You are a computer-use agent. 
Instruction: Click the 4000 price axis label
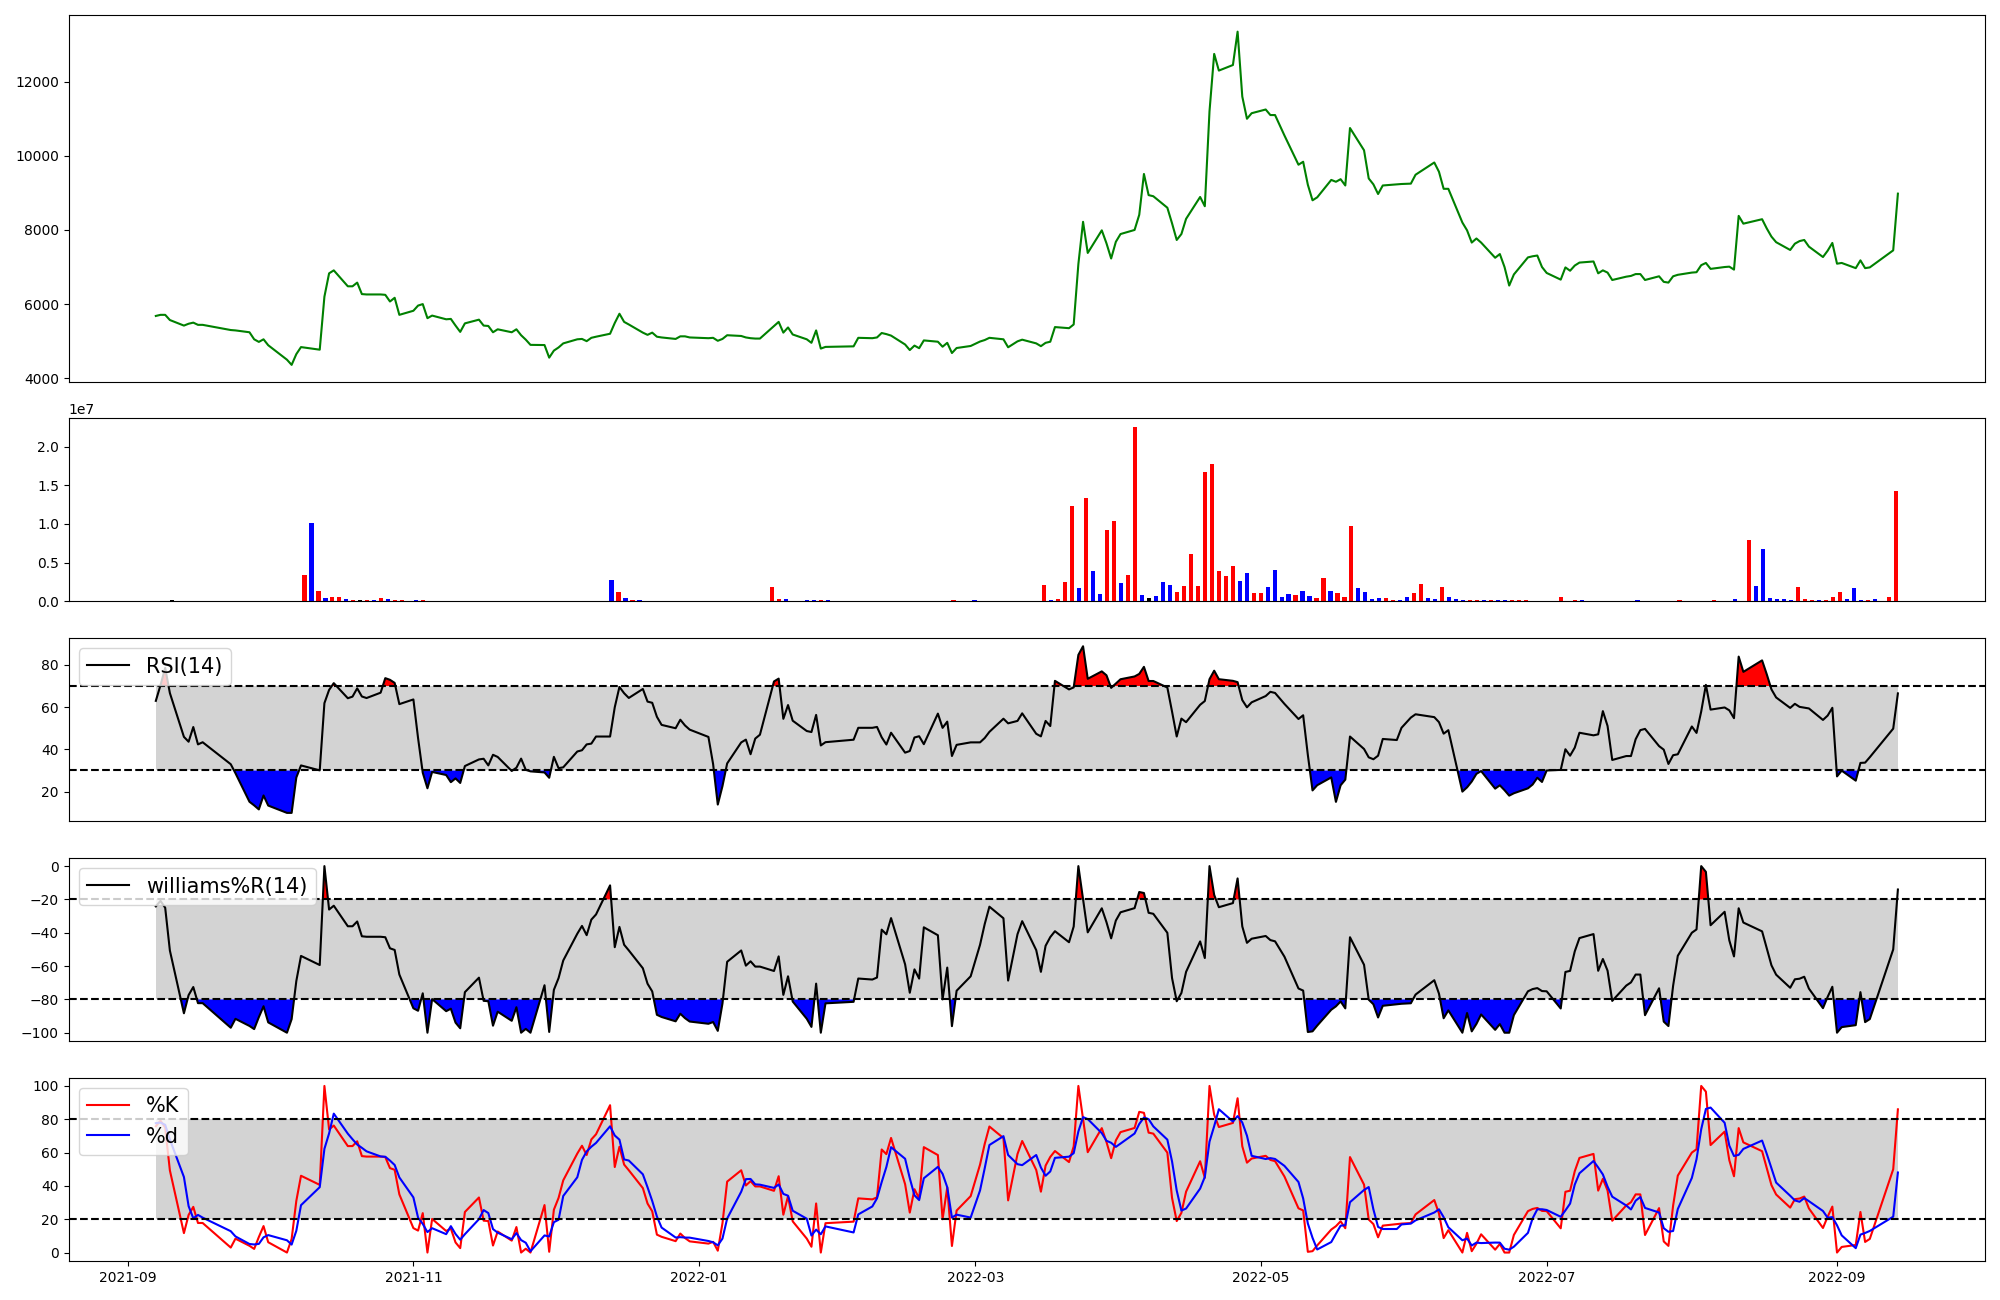click(x=42, y=379)
